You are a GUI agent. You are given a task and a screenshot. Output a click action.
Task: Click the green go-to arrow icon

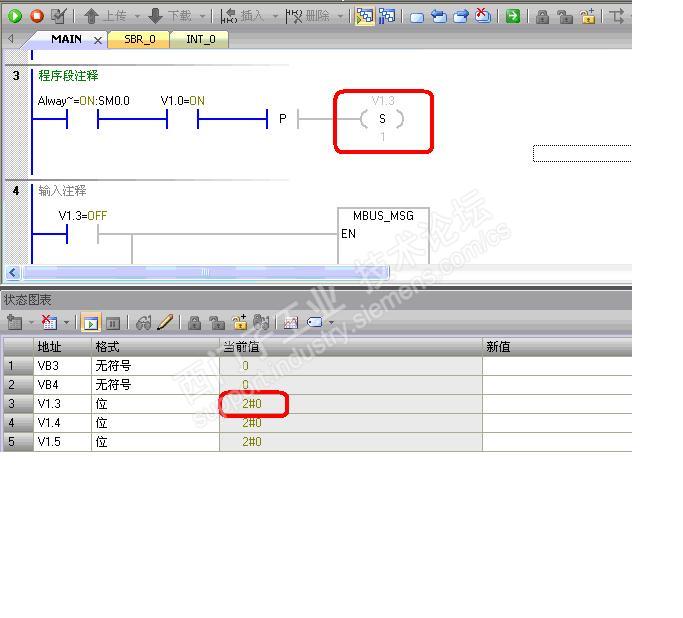pos(513,17)
